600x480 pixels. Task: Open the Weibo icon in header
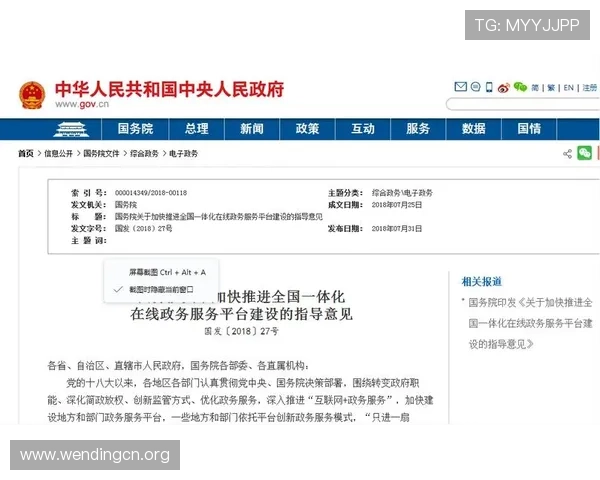pos(504,88)
